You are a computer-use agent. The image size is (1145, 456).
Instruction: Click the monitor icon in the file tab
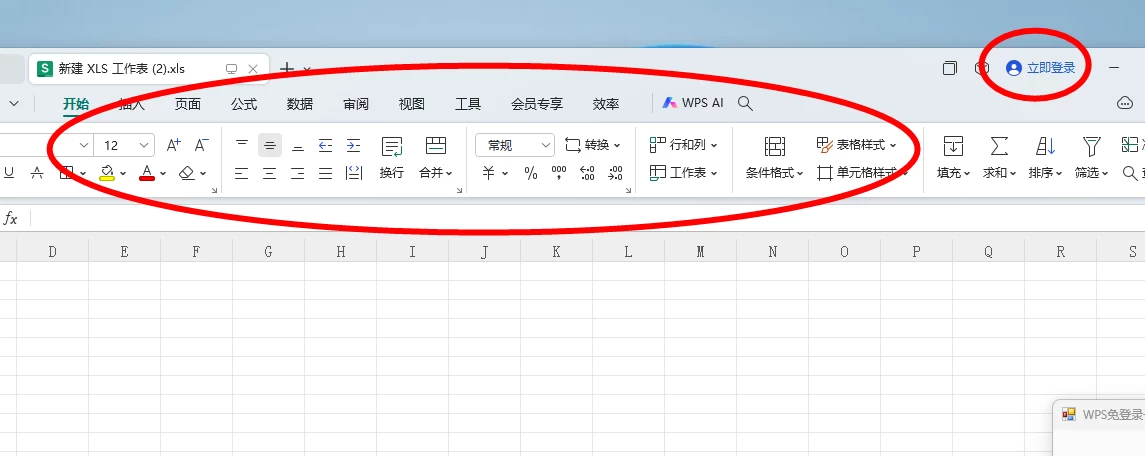(x=231, y=69)
